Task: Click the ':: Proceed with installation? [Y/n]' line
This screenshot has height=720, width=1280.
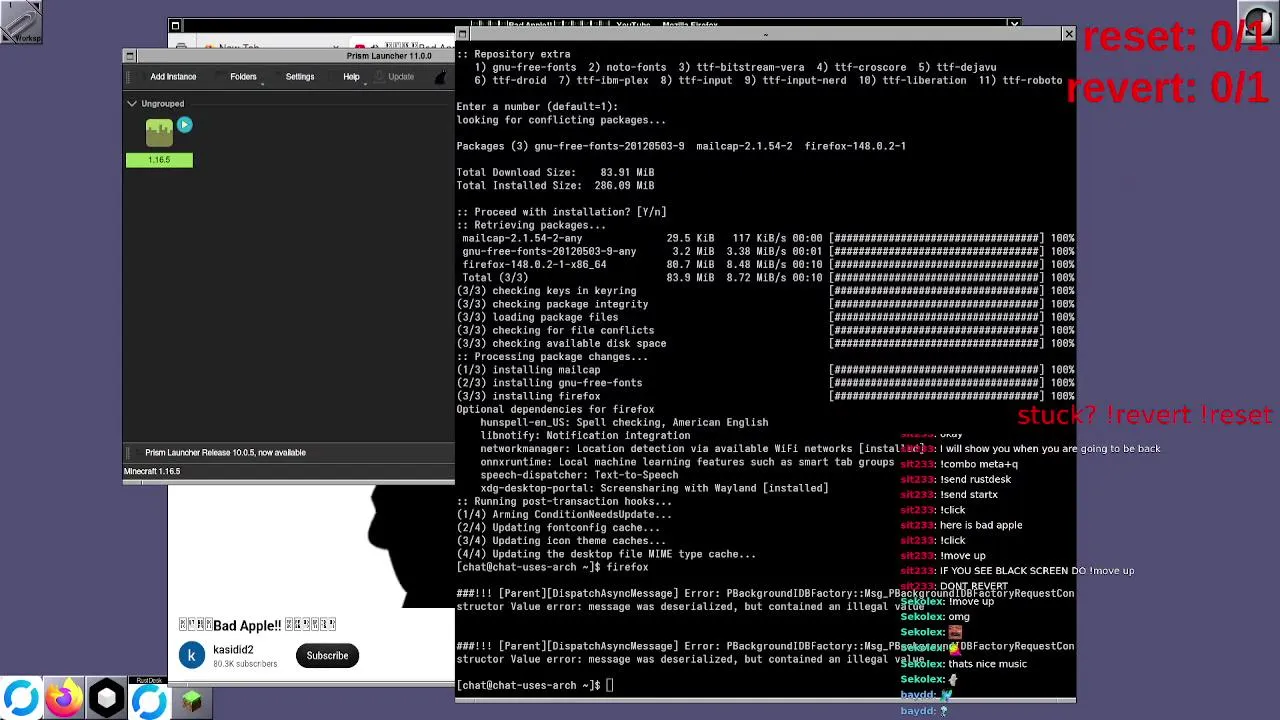Action: (561, 212)
